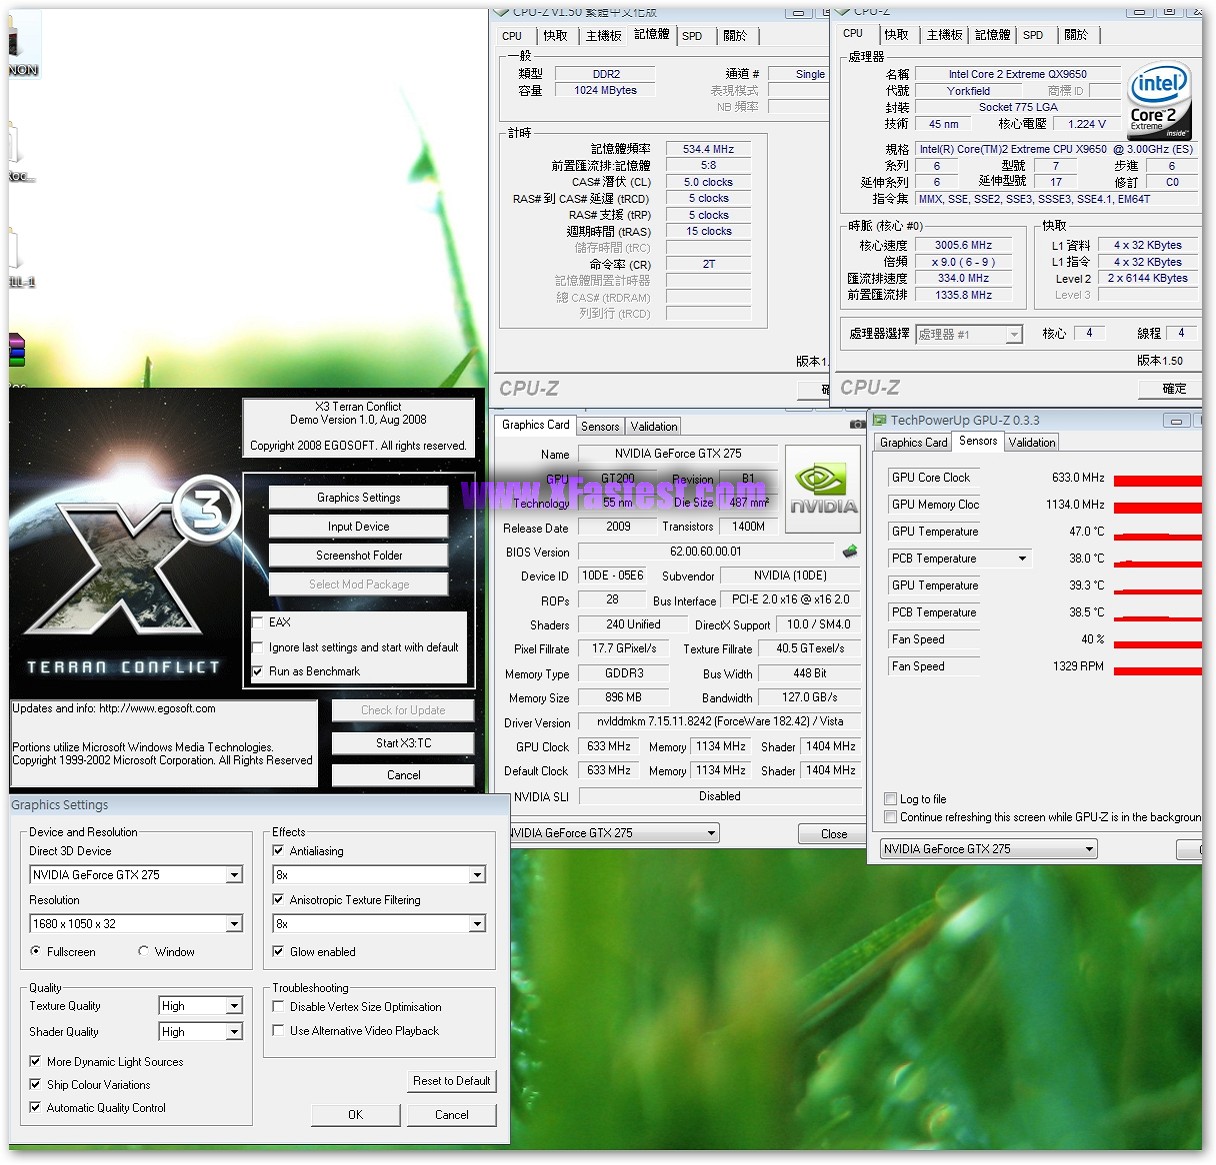1216x1165 pixels.
Task: Click the GPU-Z screenshot camera icon
Action: [857, 425]
